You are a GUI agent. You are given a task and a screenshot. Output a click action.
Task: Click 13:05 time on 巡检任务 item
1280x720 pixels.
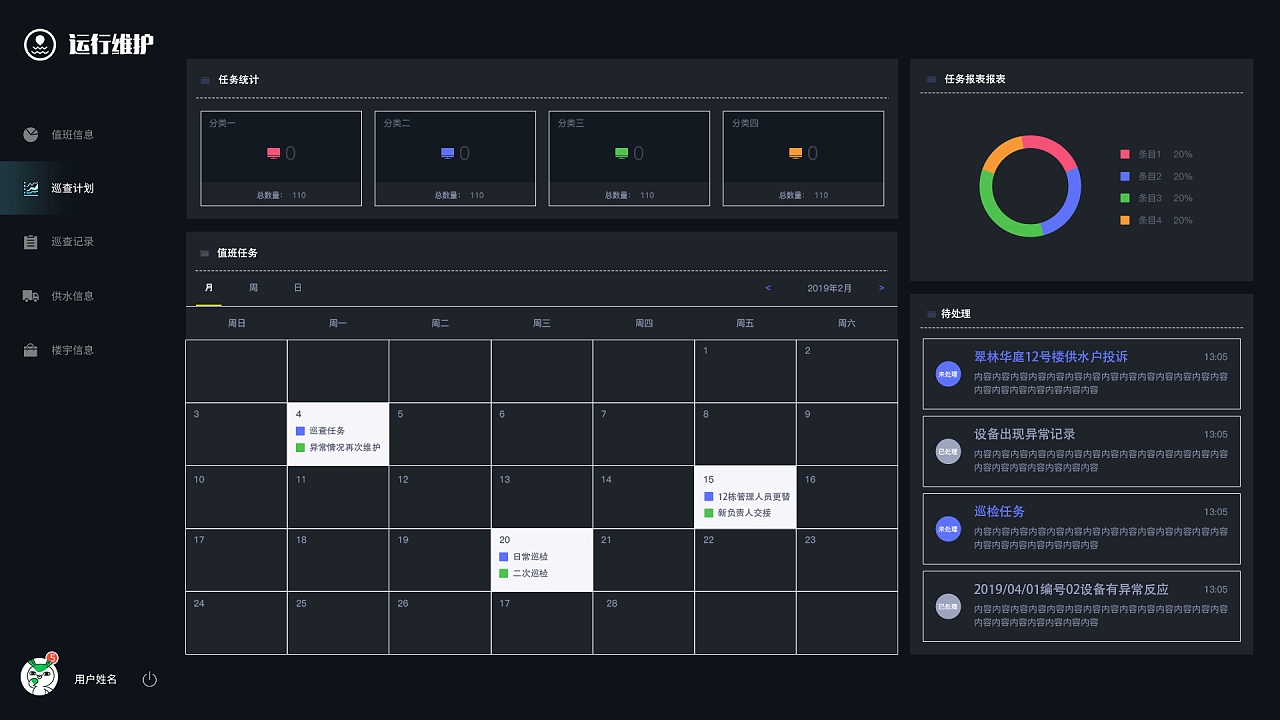click(1215, 512)
